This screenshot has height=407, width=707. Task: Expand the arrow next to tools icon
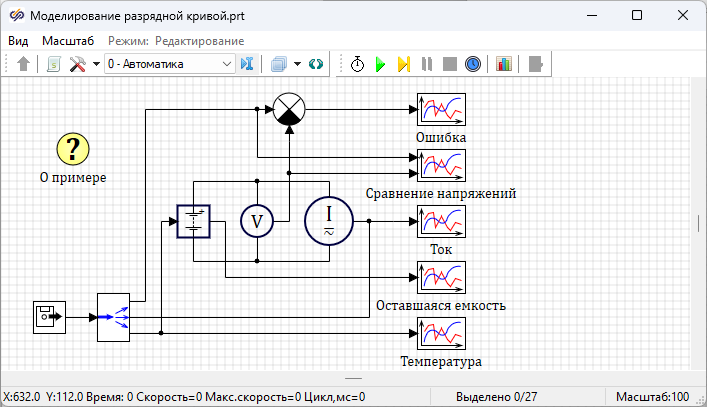coord(95,64)
